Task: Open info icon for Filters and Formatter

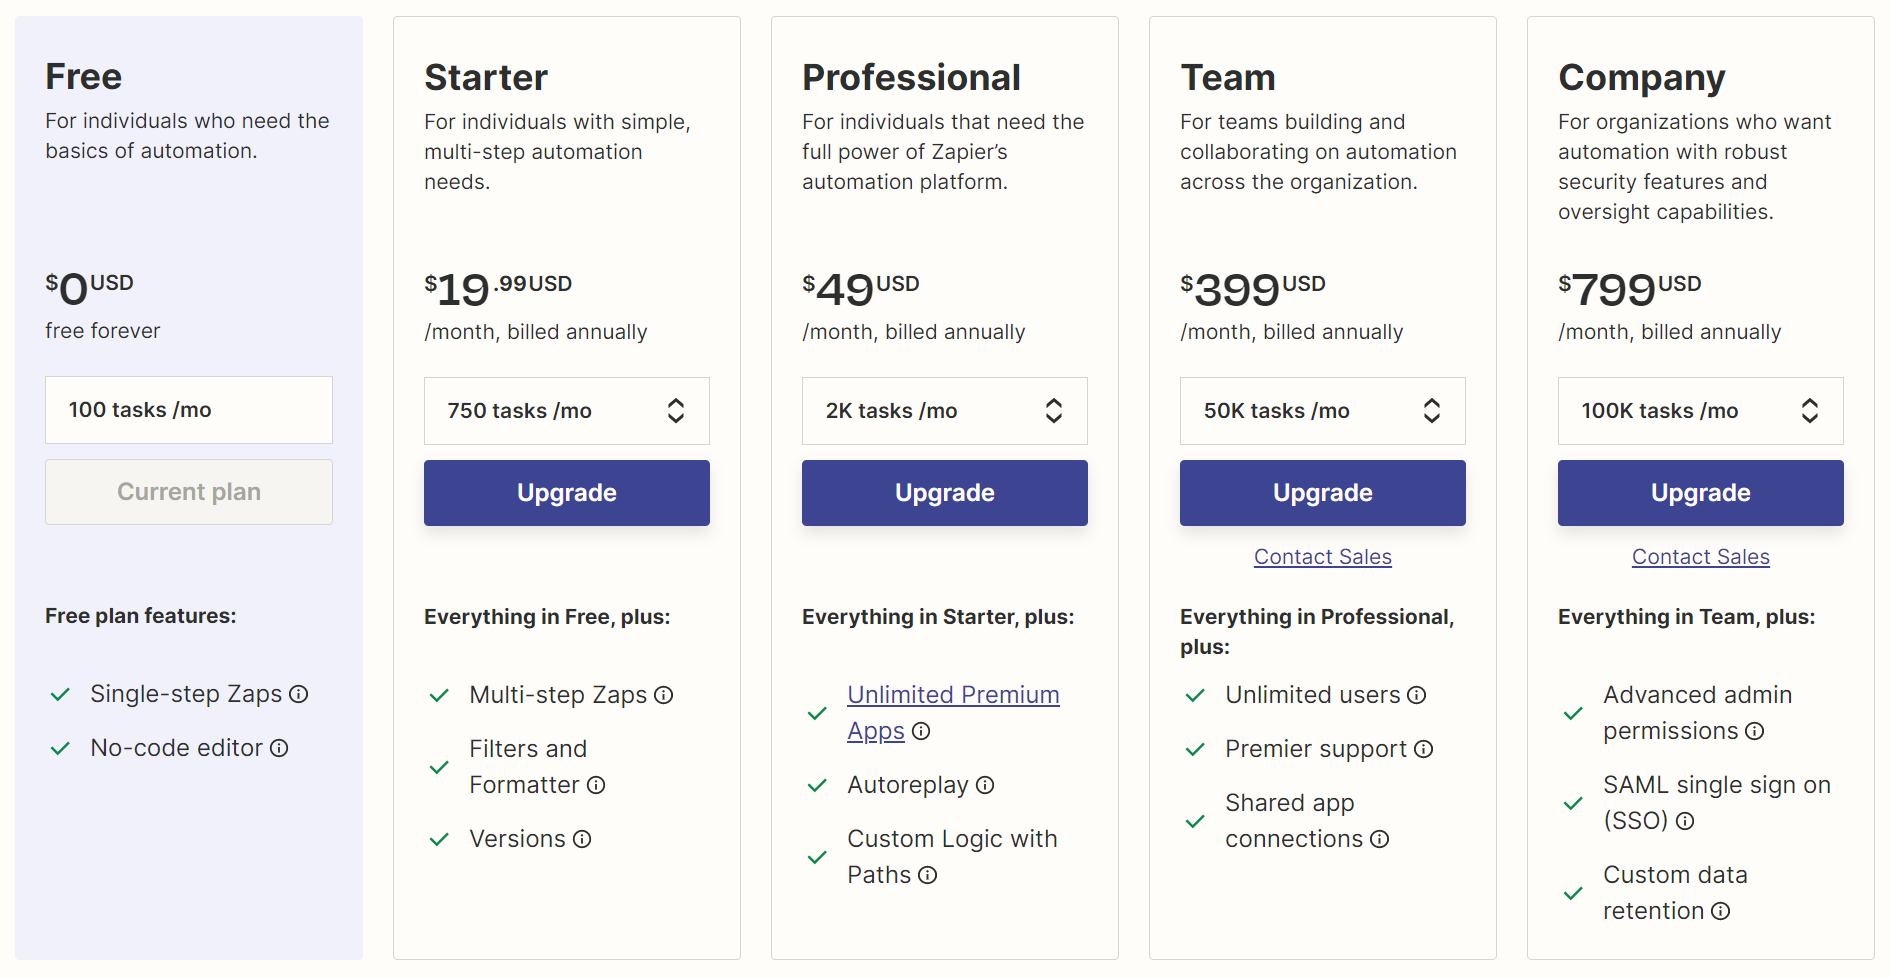Action: (x=596, y=785)
